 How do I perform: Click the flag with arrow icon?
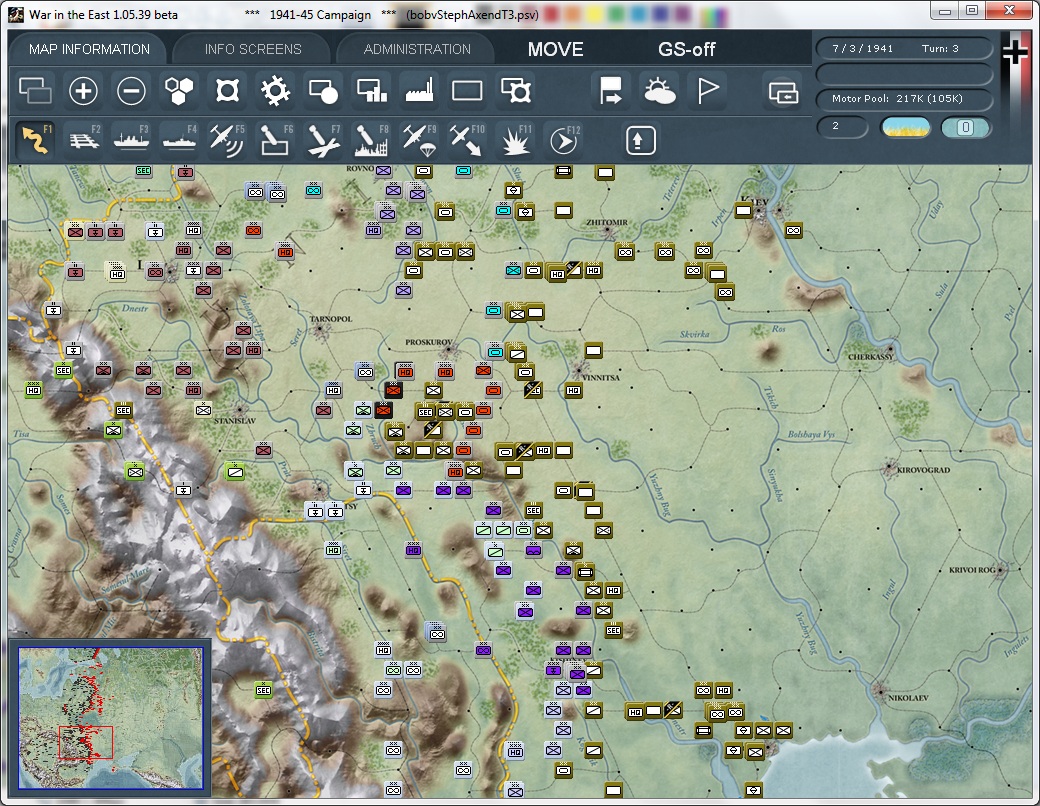pyautogui.click(x=610, y=90)
